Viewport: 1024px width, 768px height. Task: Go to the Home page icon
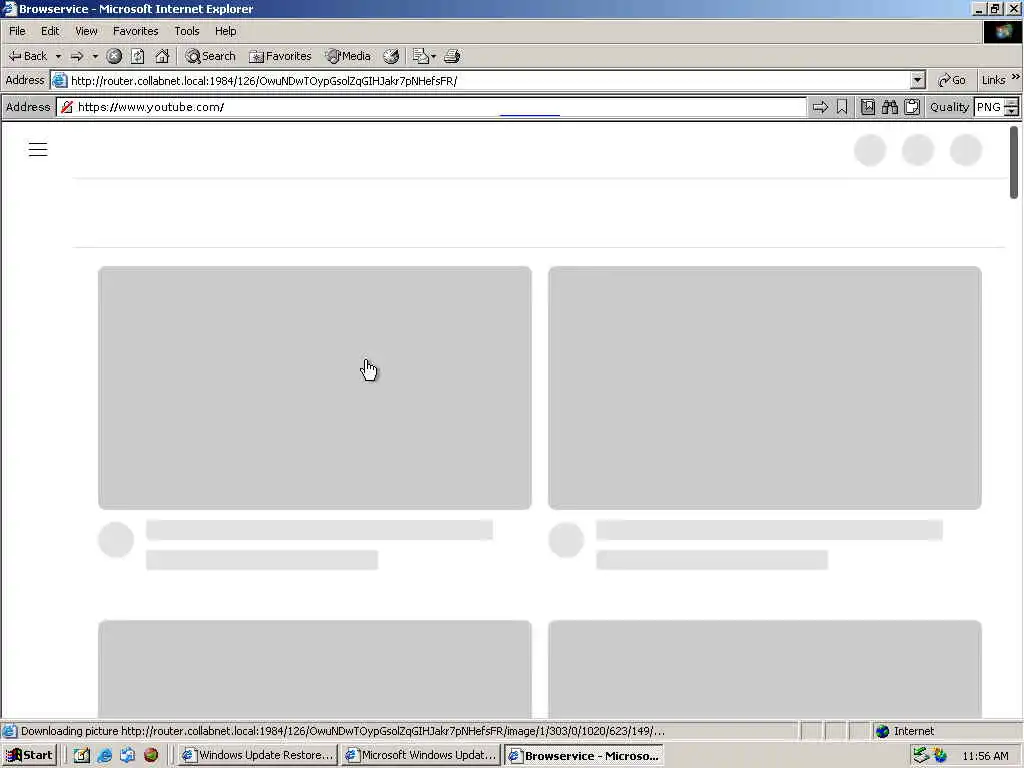coord(162,56)
